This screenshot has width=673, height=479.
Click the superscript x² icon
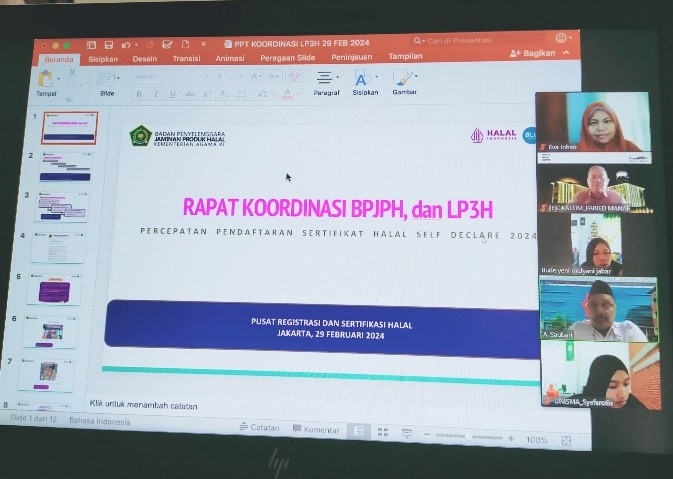click(x=207, y=94)
